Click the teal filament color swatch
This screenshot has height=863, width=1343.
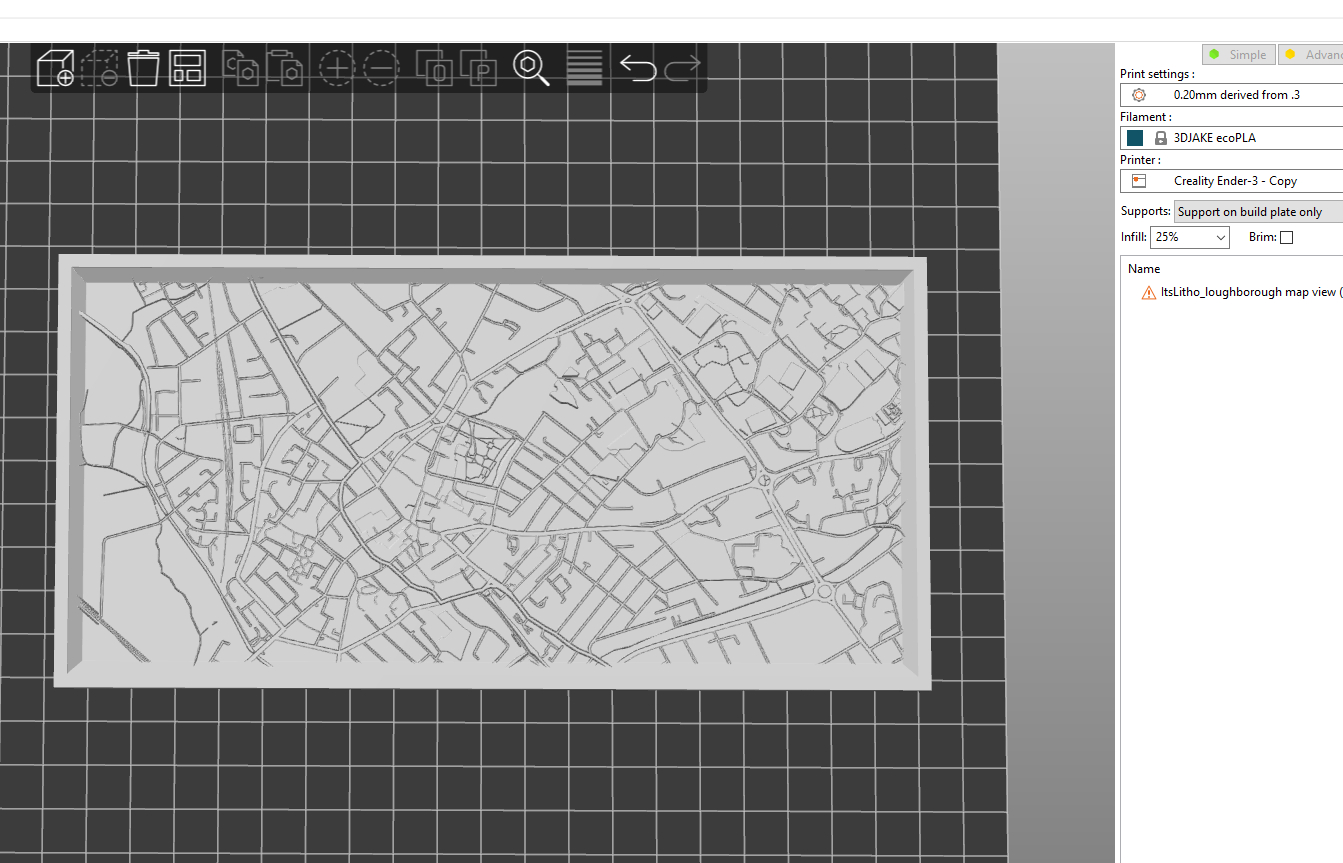coord(1135,137)
